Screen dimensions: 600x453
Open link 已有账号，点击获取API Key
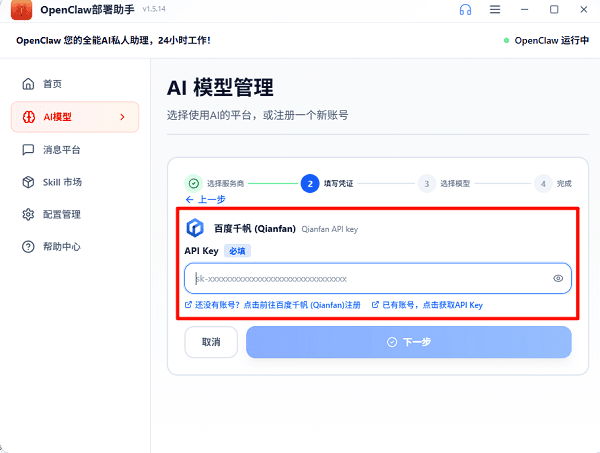click(x=427, y=305)
